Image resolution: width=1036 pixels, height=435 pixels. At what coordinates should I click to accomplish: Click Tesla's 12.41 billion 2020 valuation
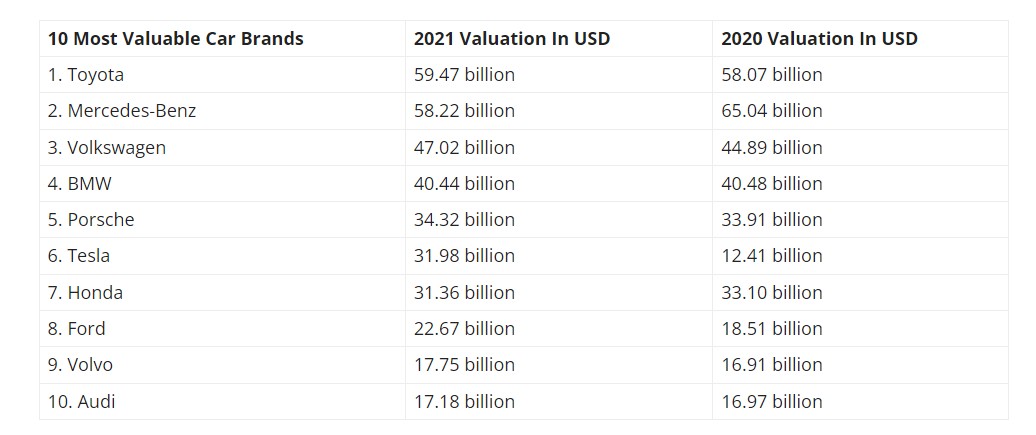pos(771,256)
